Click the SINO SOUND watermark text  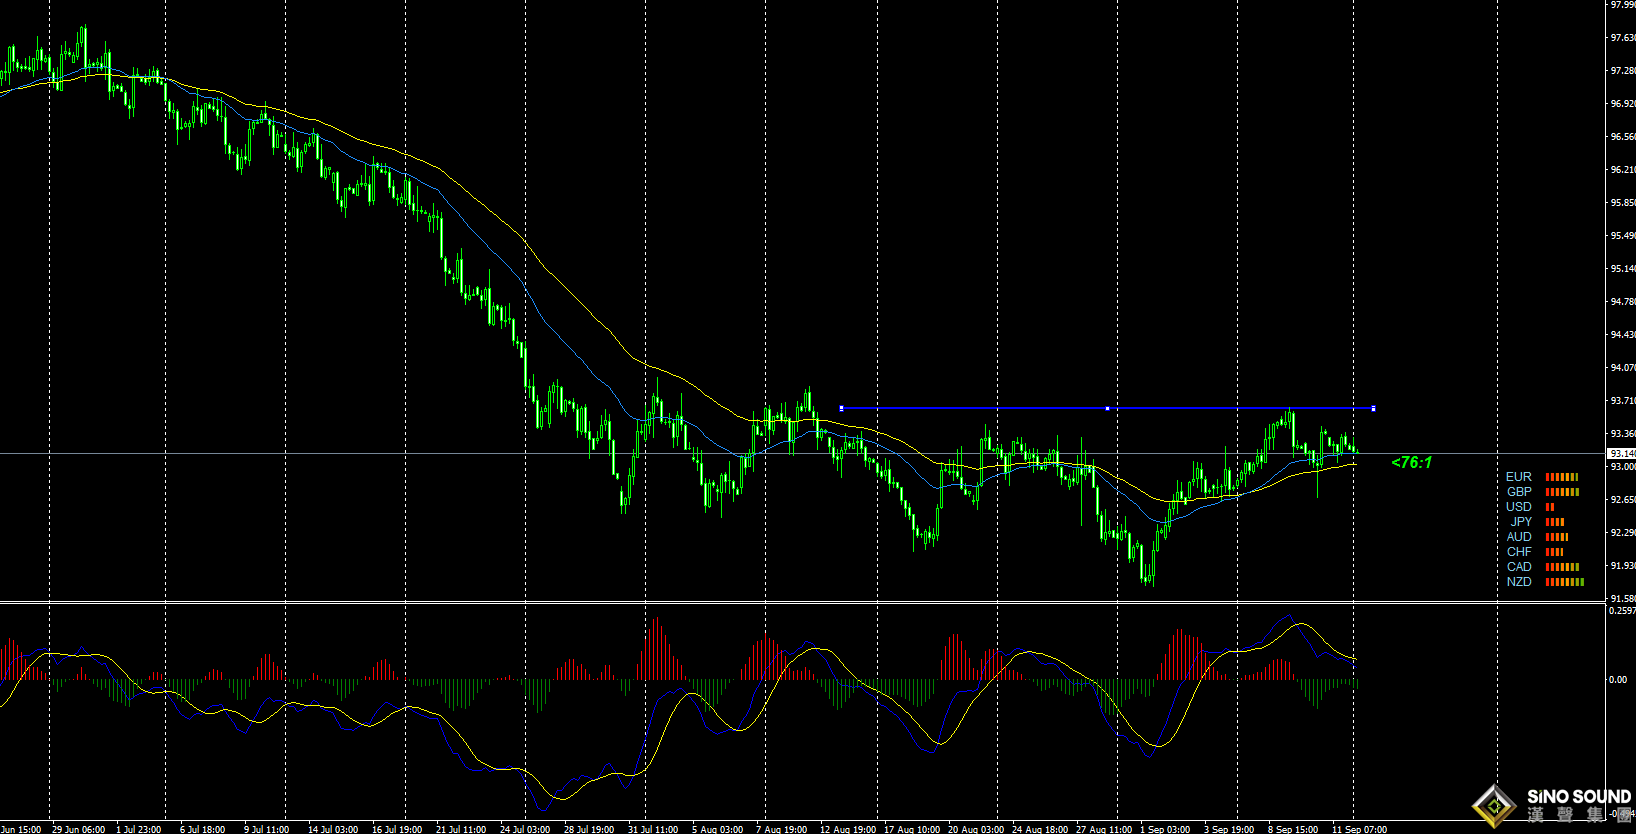click(x=1579, y=797)
